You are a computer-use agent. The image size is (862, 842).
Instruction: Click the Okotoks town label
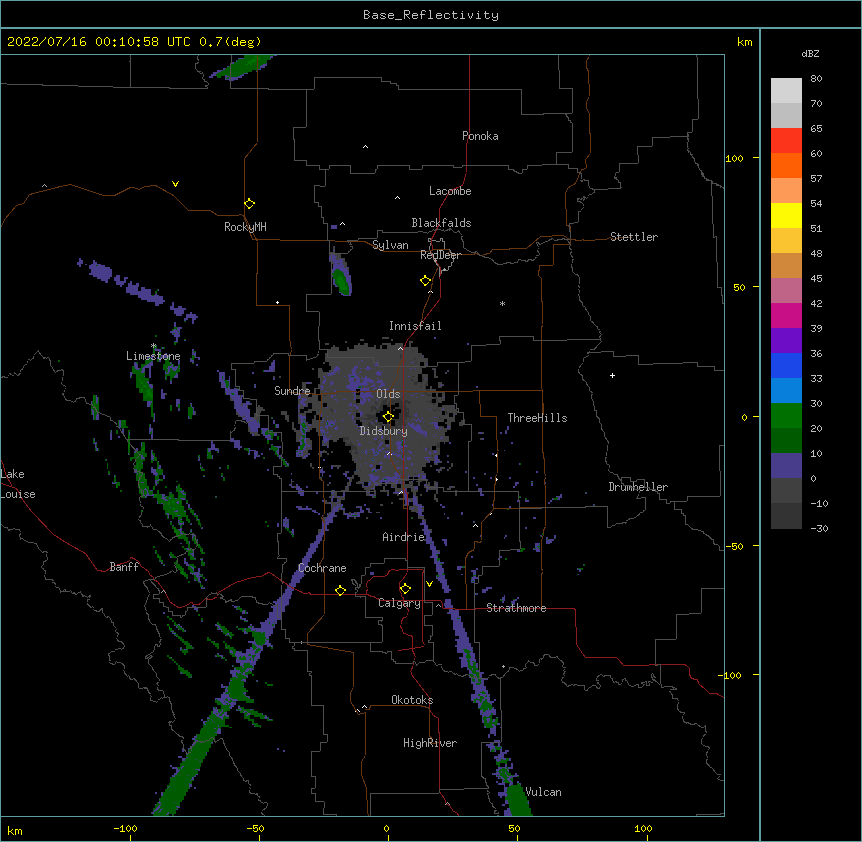412,700
